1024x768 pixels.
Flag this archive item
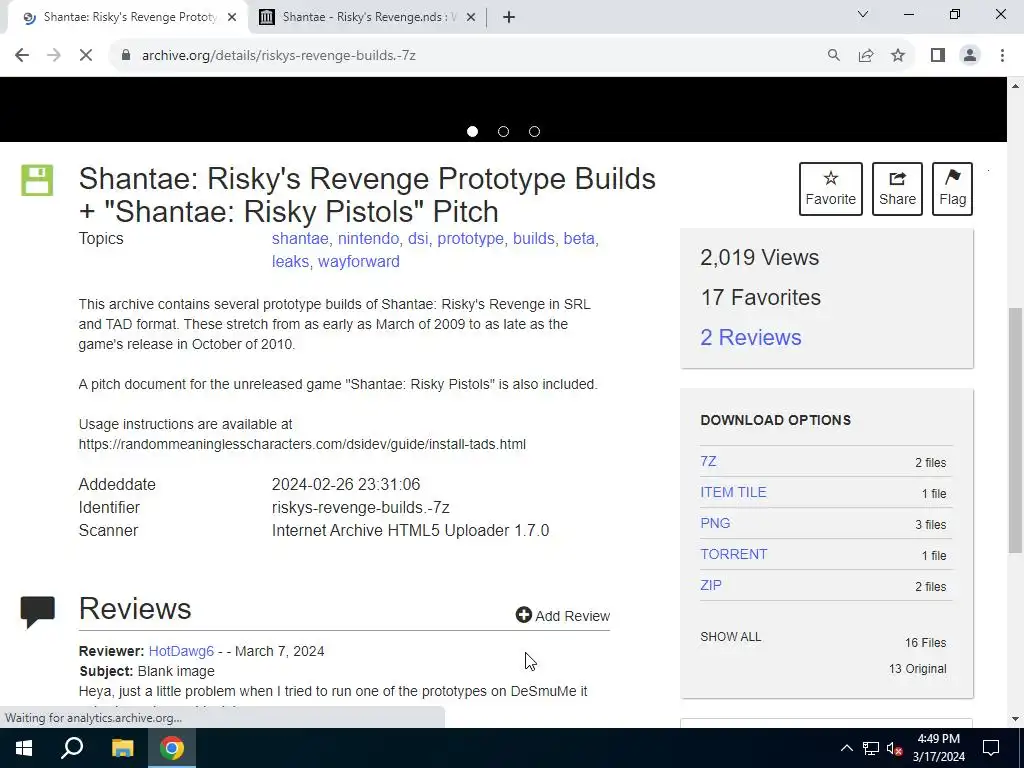(952, 189)
